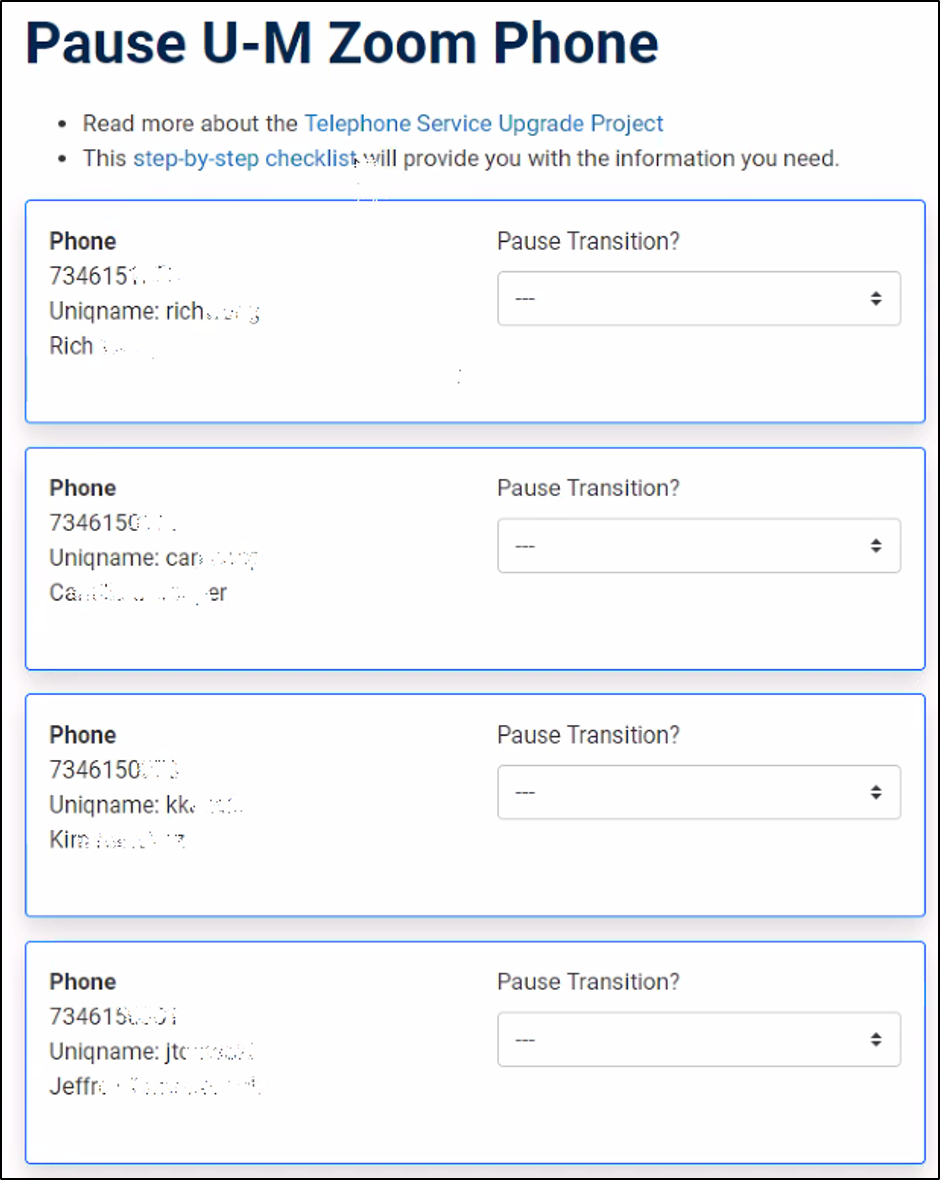
Task: Click the Pause Transition? label in the second card
Action: pyautogui.click(x=588, y=488)
